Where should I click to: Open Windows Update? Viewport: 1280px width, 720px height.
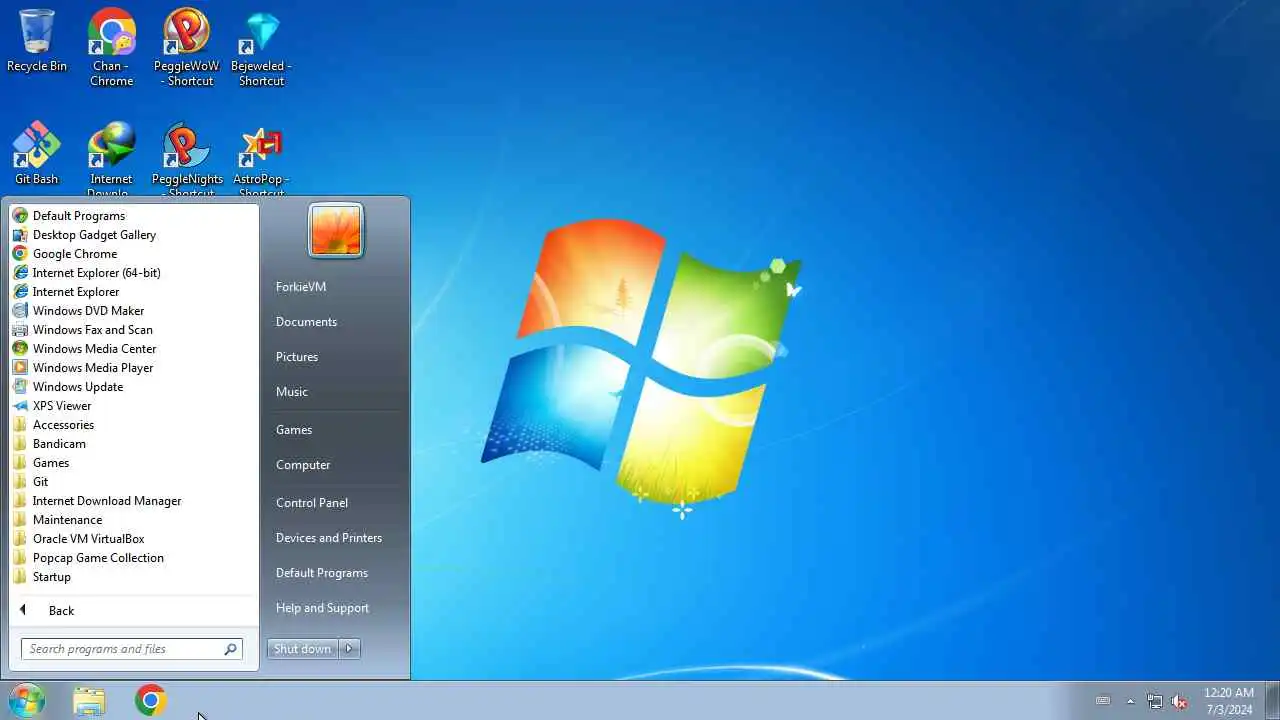[x=134, y=387]
